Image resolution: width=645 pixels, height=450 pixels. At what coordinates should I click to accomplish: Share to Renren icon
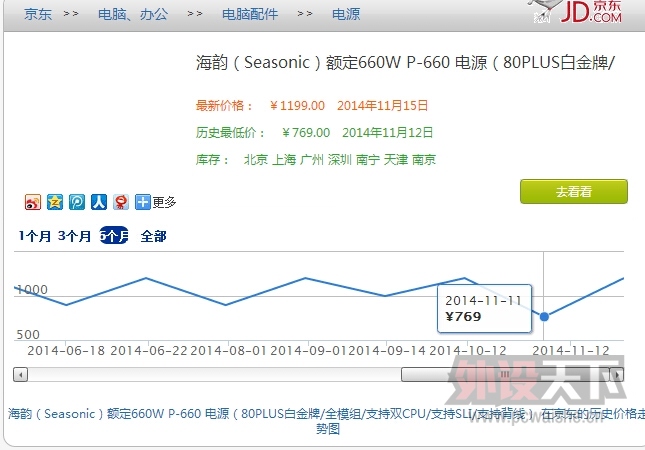tap(99, 202)
